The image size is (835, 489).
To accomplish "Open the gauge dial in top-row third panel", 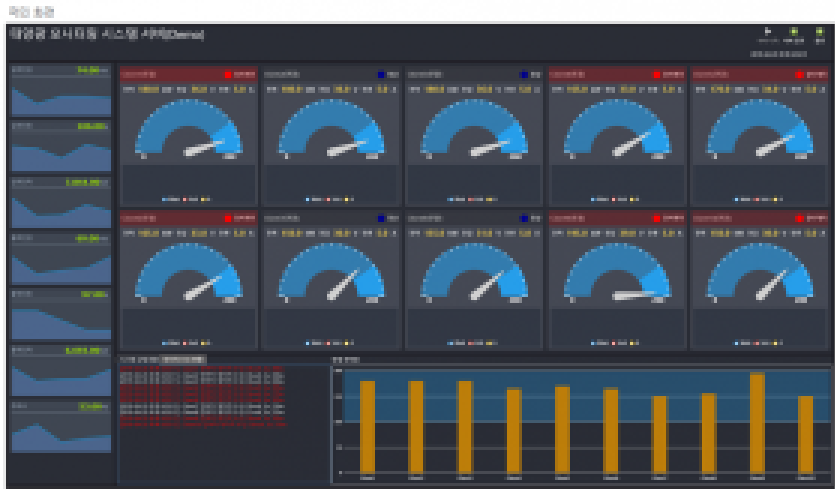I will click(x=474, y=128).
